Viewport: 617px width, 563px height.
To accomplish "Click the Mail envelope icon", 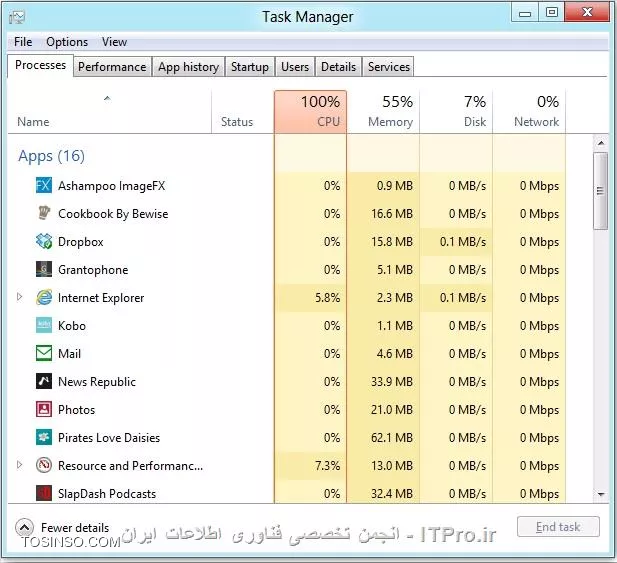I will [44, 353].
